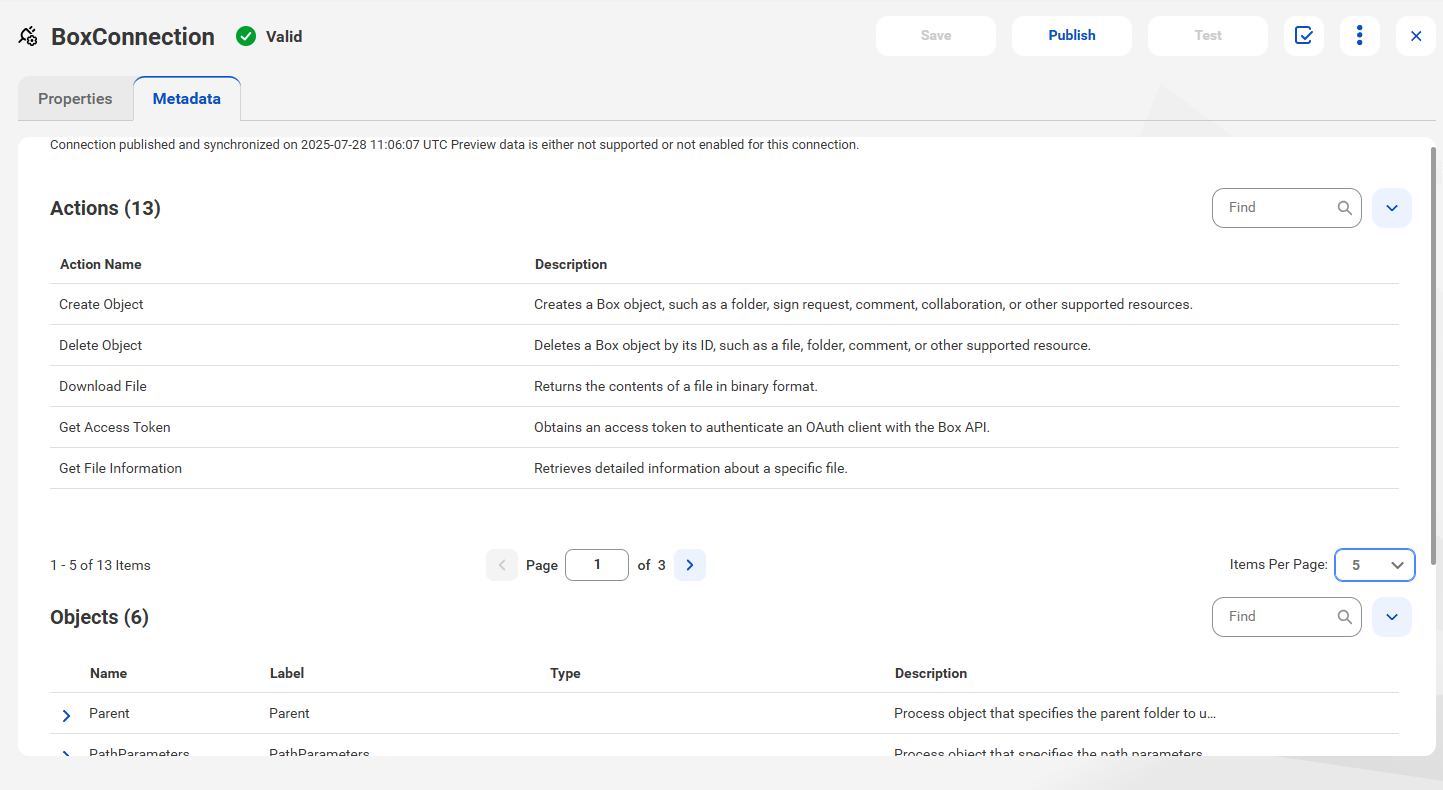Viewport: 1443px width, 790px height.
Task: Click the Actions Find search magnifier icon
Action: tap(1345, 208)
